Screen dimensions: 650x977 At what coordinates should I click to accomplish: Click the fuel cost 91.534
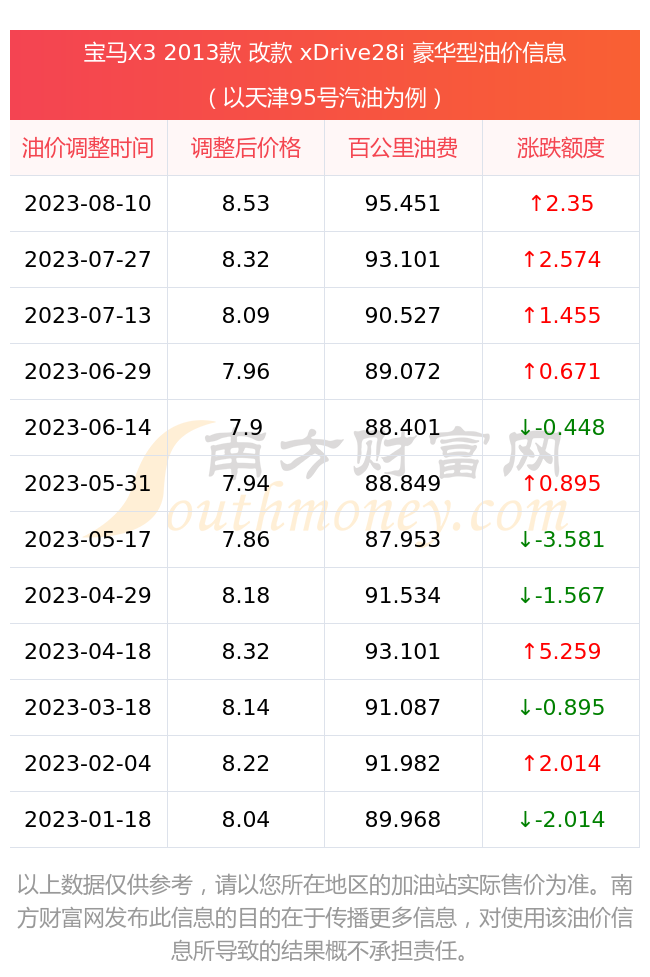pos(403,596)
